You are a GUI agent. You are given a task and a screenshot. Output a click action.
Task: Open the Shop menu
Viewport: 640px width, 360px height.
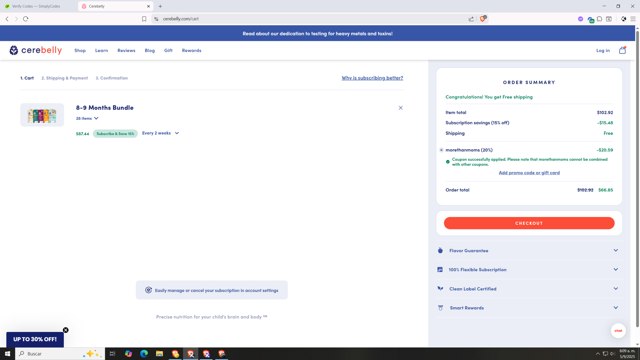80,51
